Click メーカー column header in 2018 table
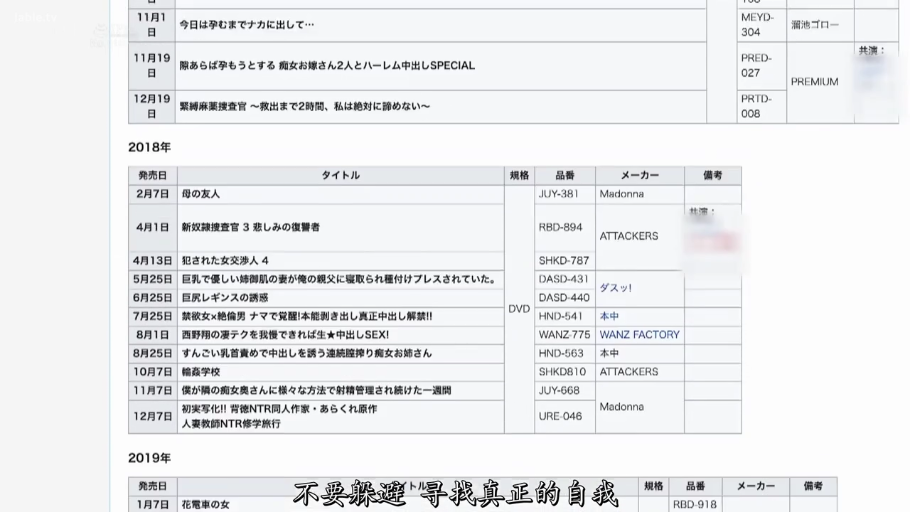This screenshot has height=512, width=910. click(639, 175)
